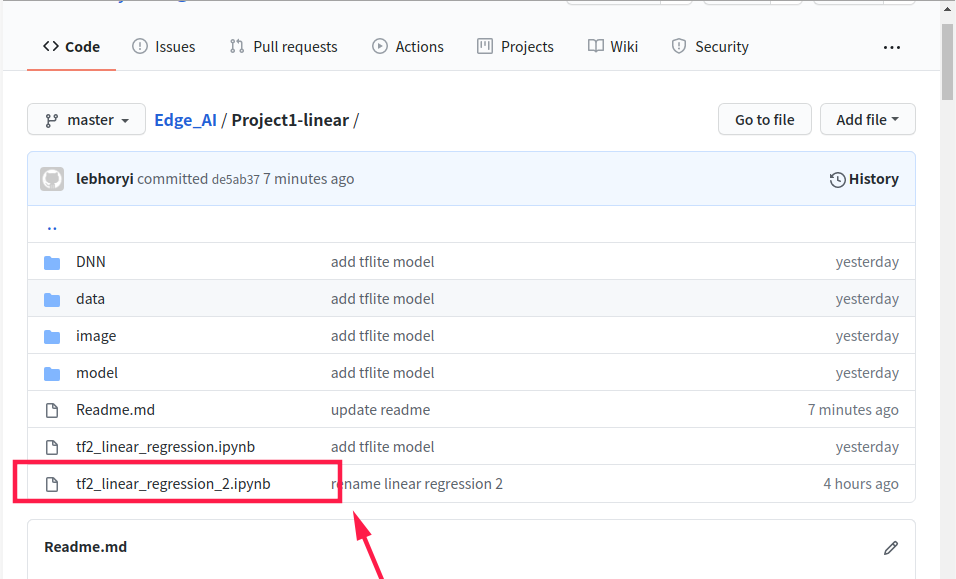The height and width of the screenshot is (579, 956).
Task: Click the three-dot more options icon
Action: click(x=892, y=47)
